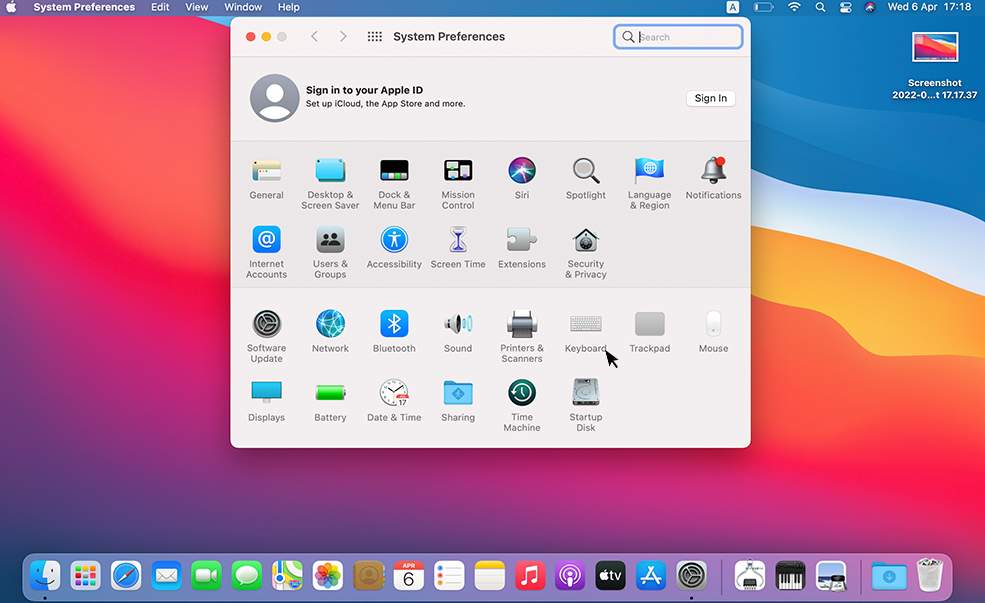Open Messages from the Dock
Viewport: 985px width, 603px height.
(x=247, y=575)
